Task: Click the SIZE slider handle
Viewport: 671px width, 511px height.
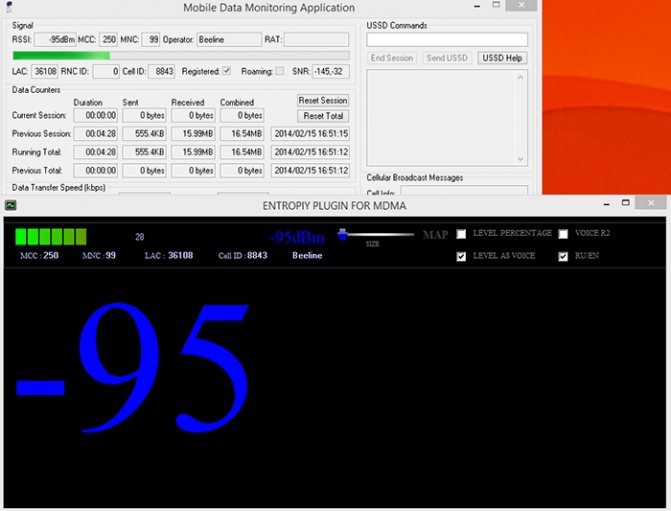Action: point(342,234)
